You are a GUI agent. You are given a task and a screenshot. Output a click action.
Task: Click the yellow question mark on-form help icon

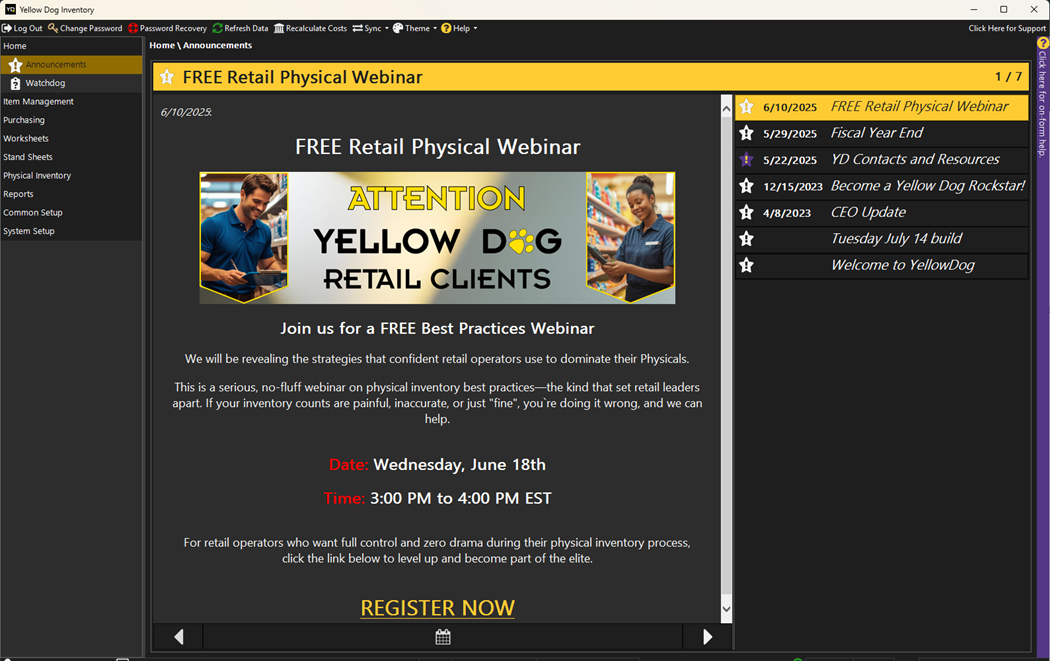[x=1043, y=43]
